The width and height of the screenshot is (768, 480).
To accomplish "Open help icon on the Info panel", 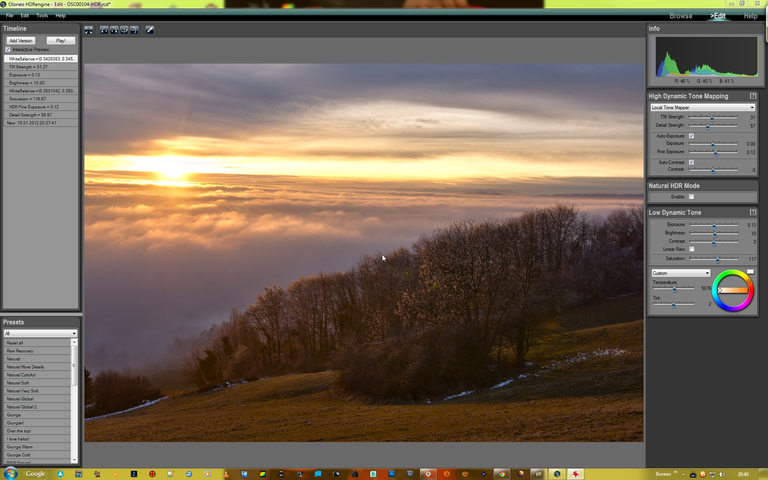I will pos(753,29).
